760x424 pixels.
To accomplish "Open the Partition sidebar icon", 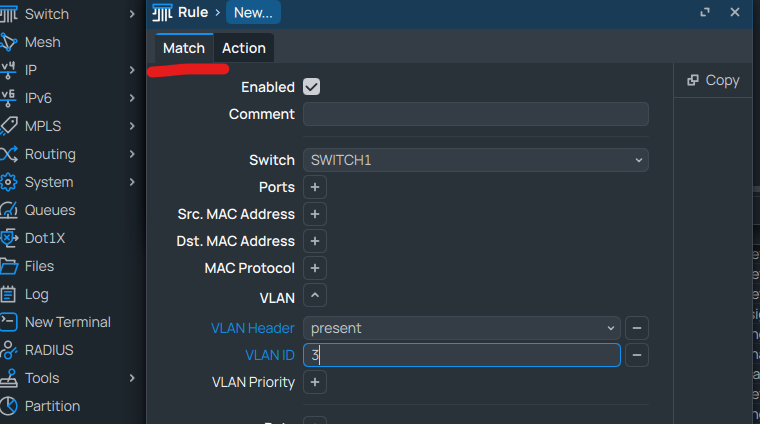I will (x=10, y=406).
